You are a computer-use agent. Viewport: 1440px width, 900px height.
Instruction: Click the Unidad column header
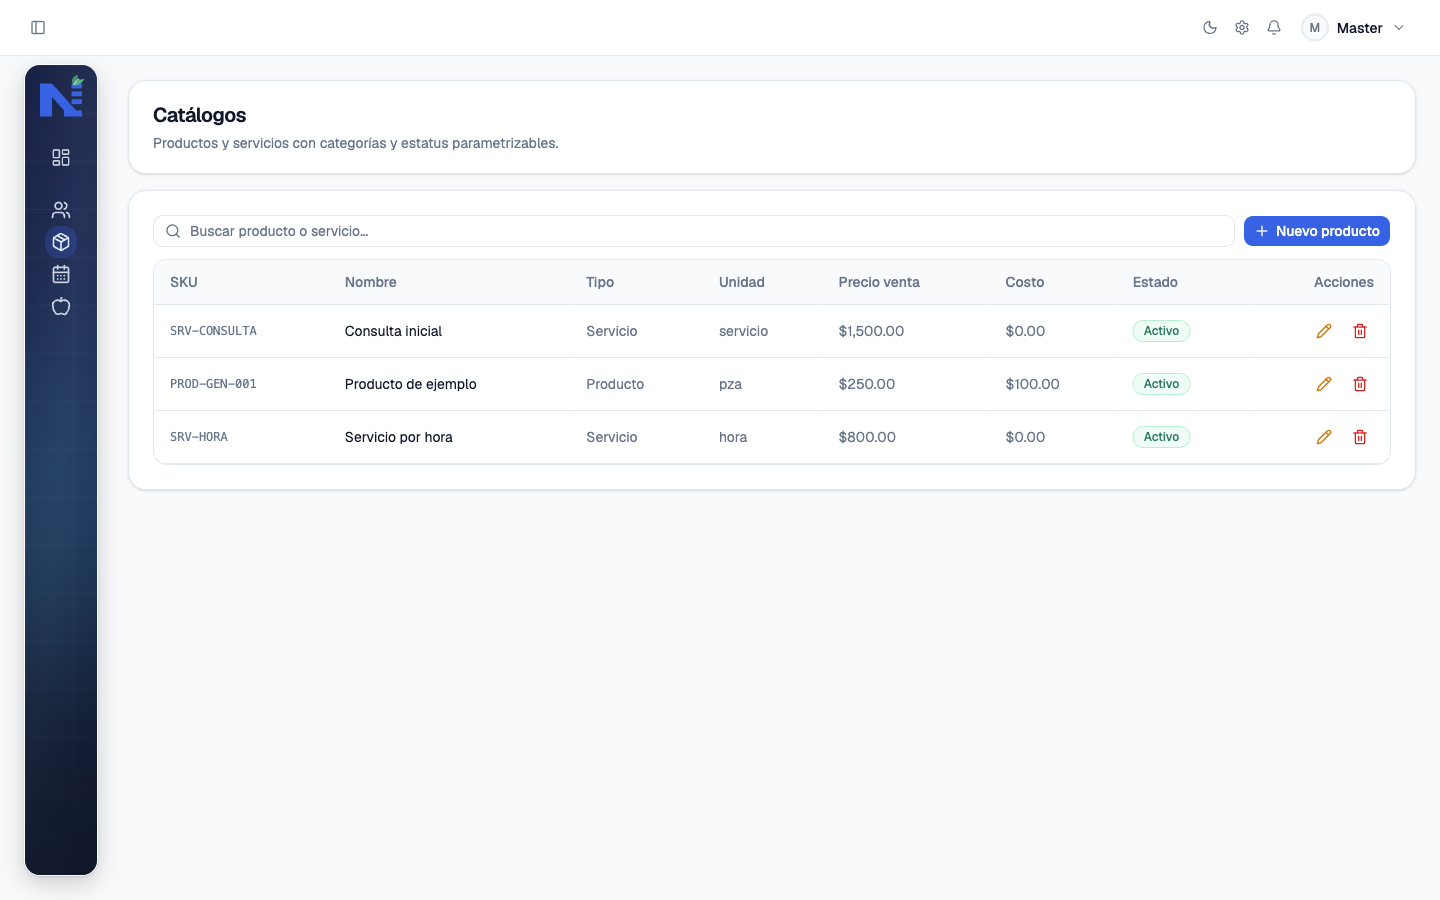(x=742, y=282)
